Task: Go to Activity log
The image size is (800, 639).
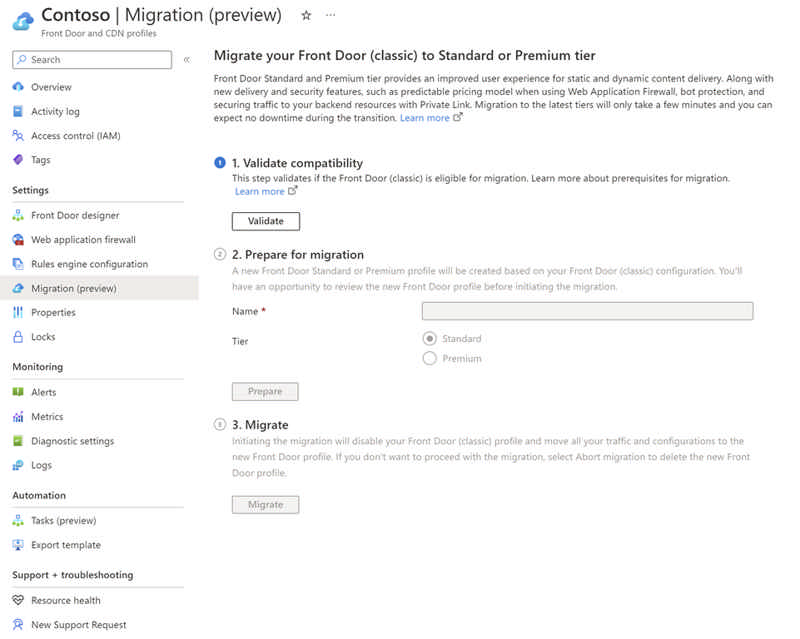Action: [55, 111]
